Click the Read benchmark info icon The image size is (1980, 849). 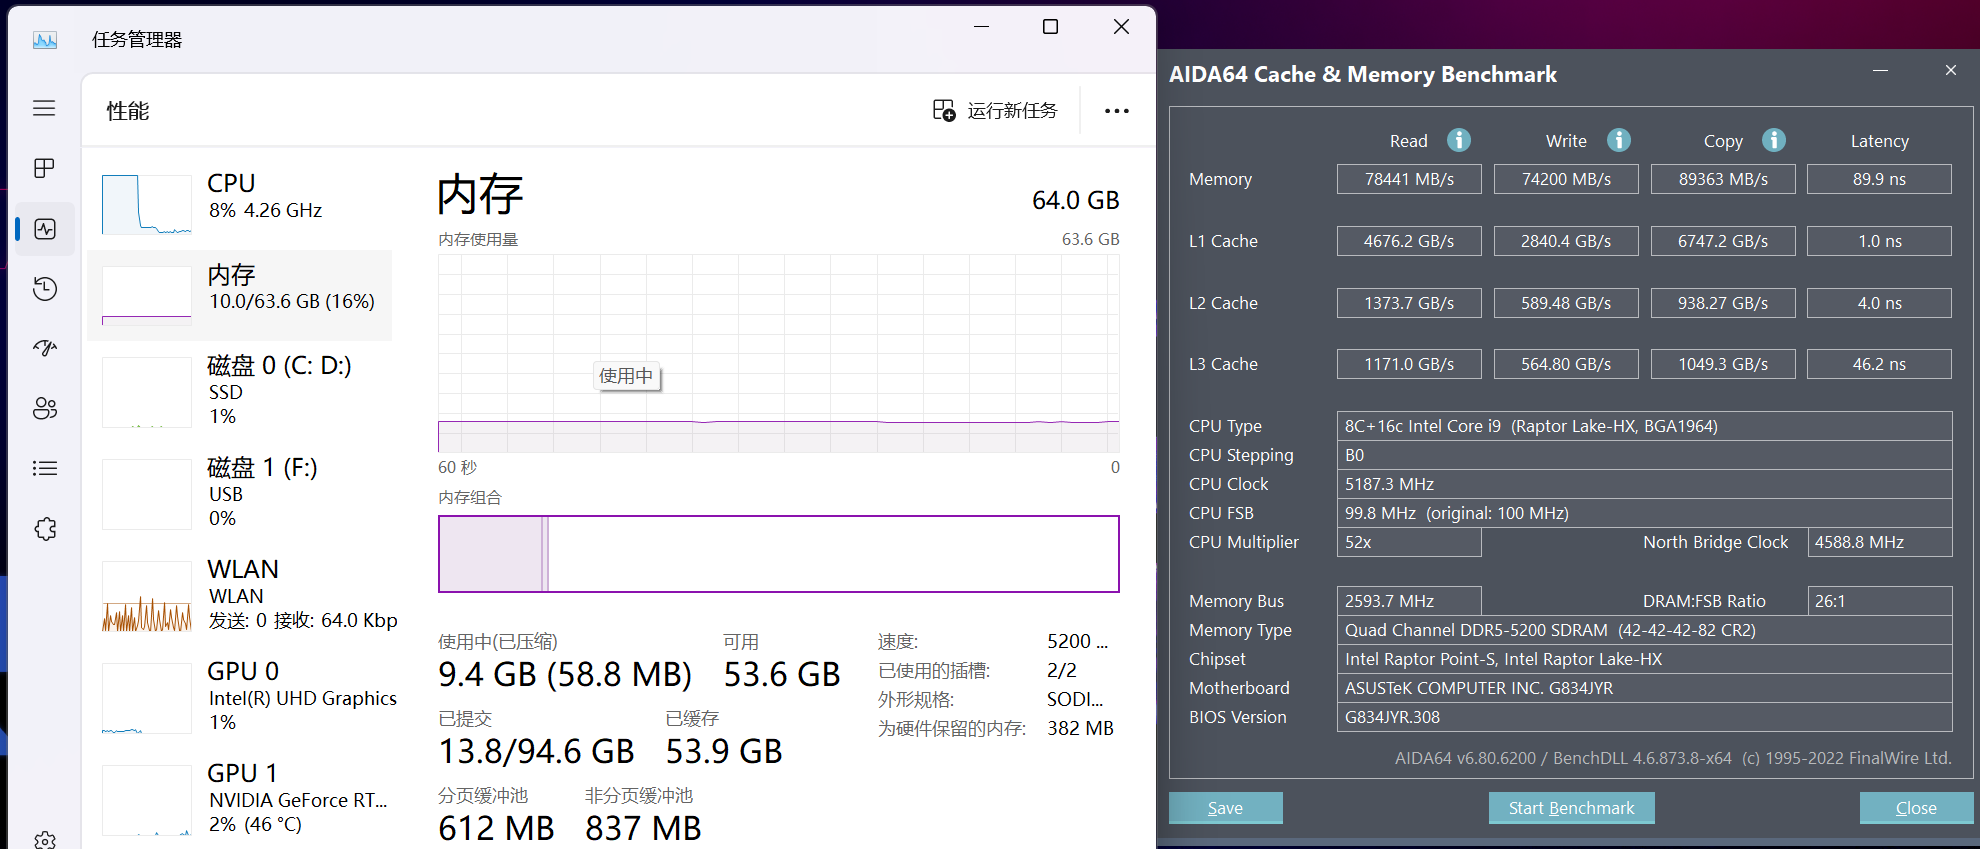1459,140
